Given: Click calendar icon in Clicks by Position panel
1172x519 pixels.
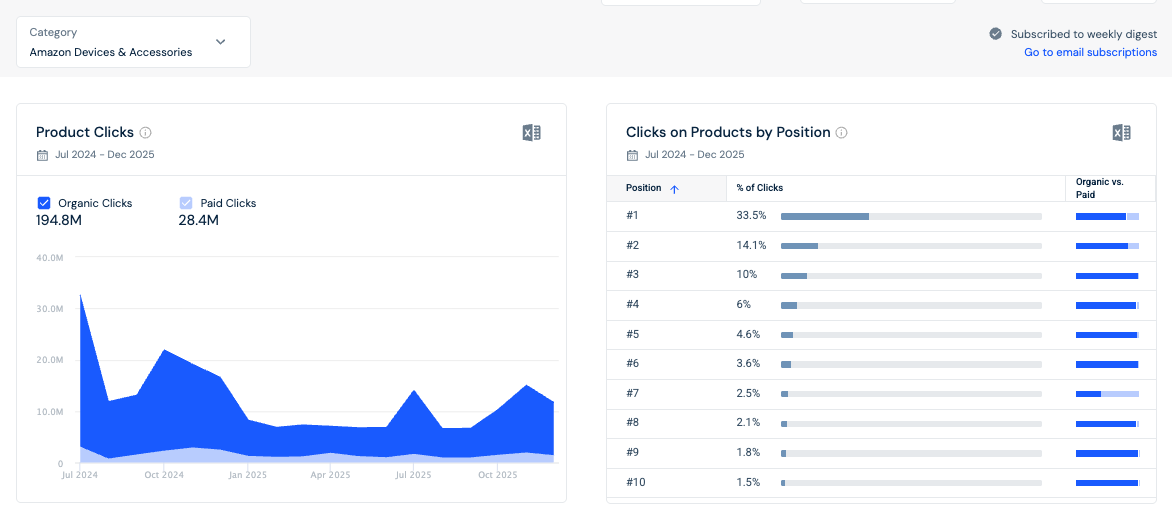Looking at the screenshot, I should point(632,156).
